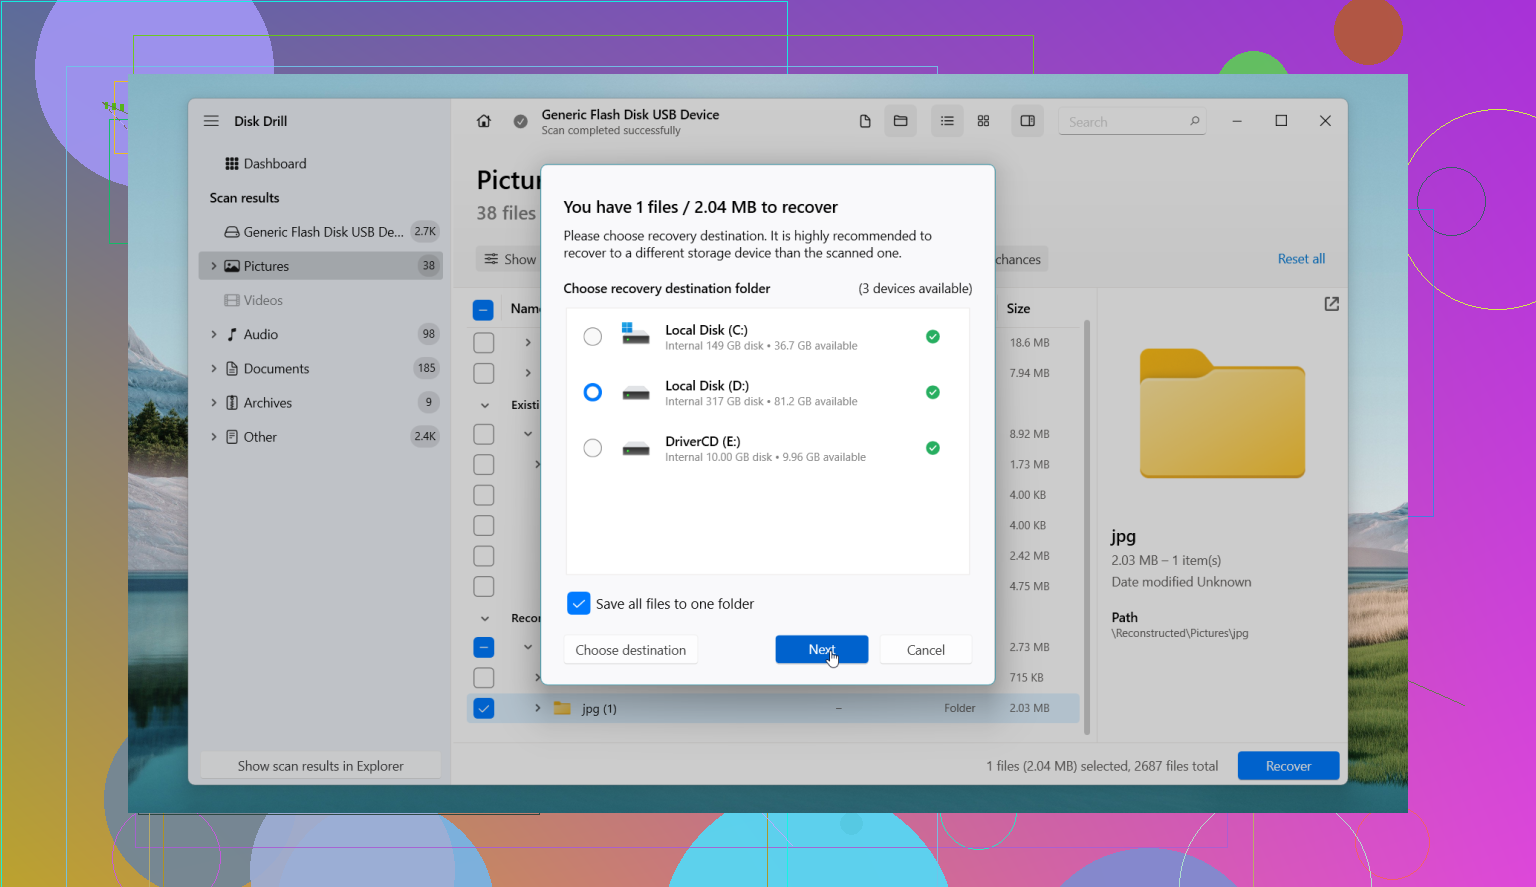Expand the Pictures category chevron
The width and height of the screenshot is (1536, 887).
pyautogui.click(x=213, y=266)
